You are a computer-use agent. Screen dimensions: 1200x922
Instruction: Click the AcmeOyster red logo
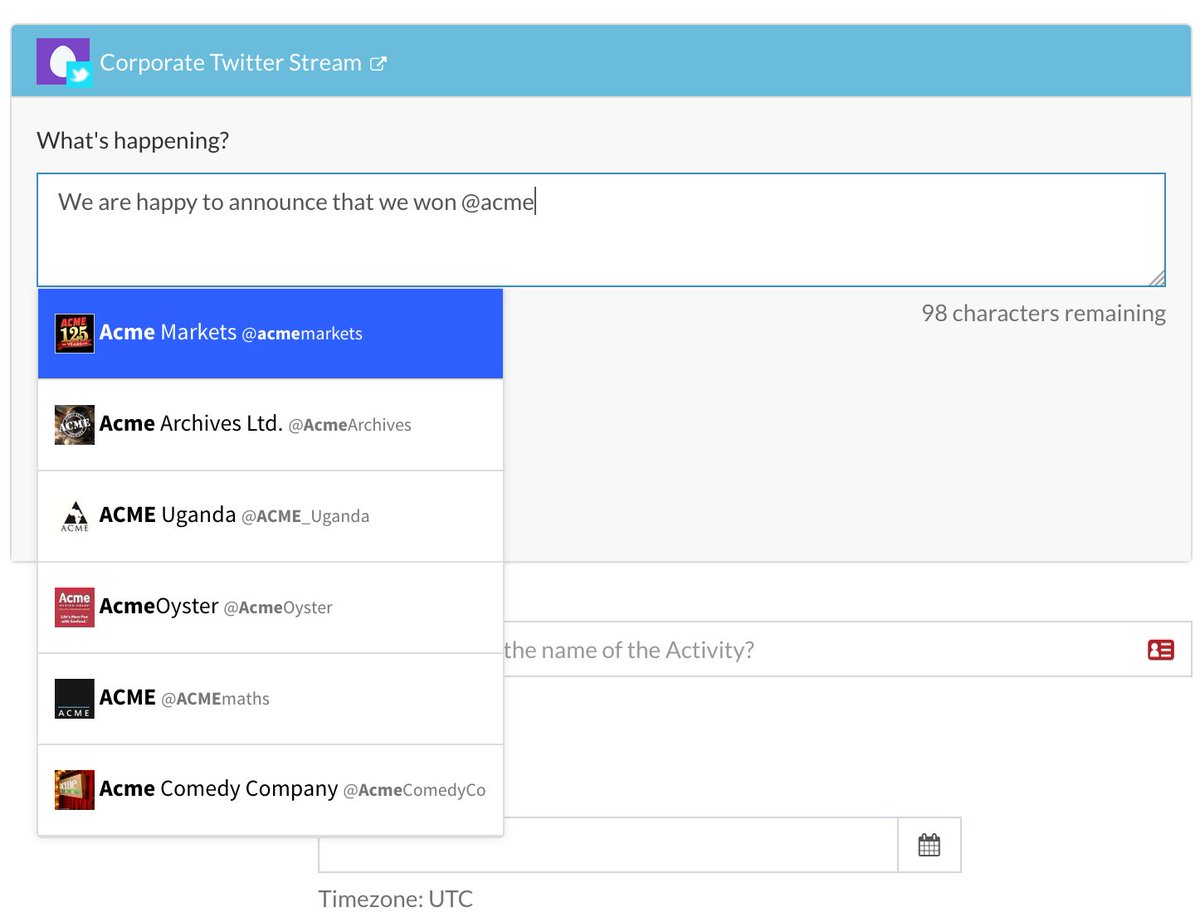coord(75,607)
